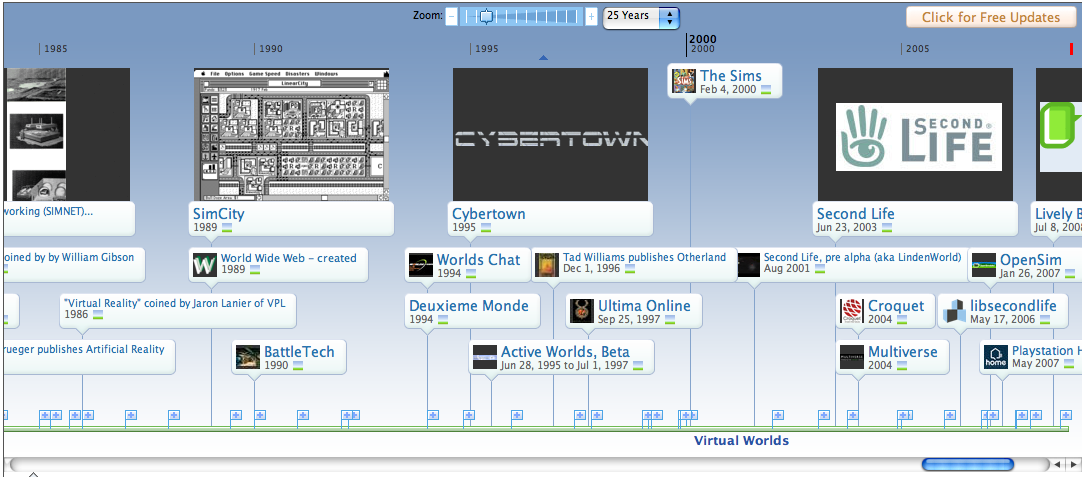Click the flag icon next to SimCity 1989
Image resolution: width=1082 pixels, height=477 pixels.
pos(227,227)
